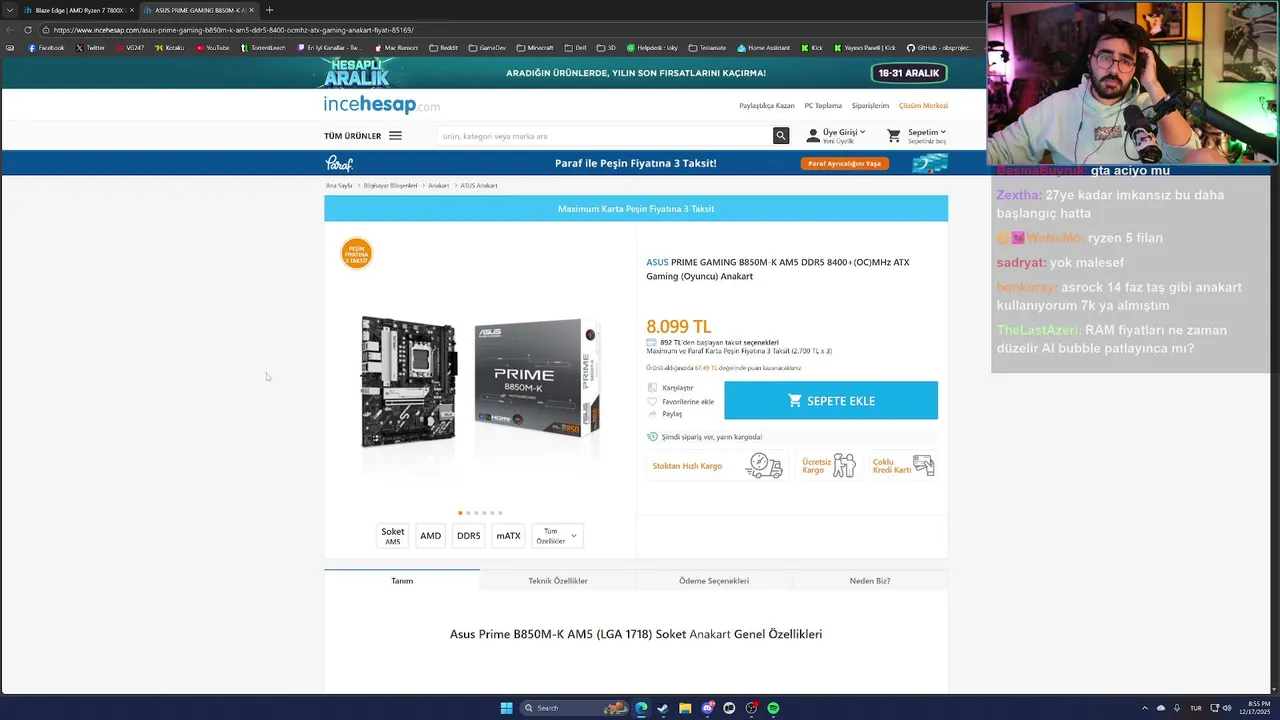Click the incehesap.com logo
Image resolution: width=1280 pixels, height=720 pixels.
pyautogui.click(x=381, y=105)
